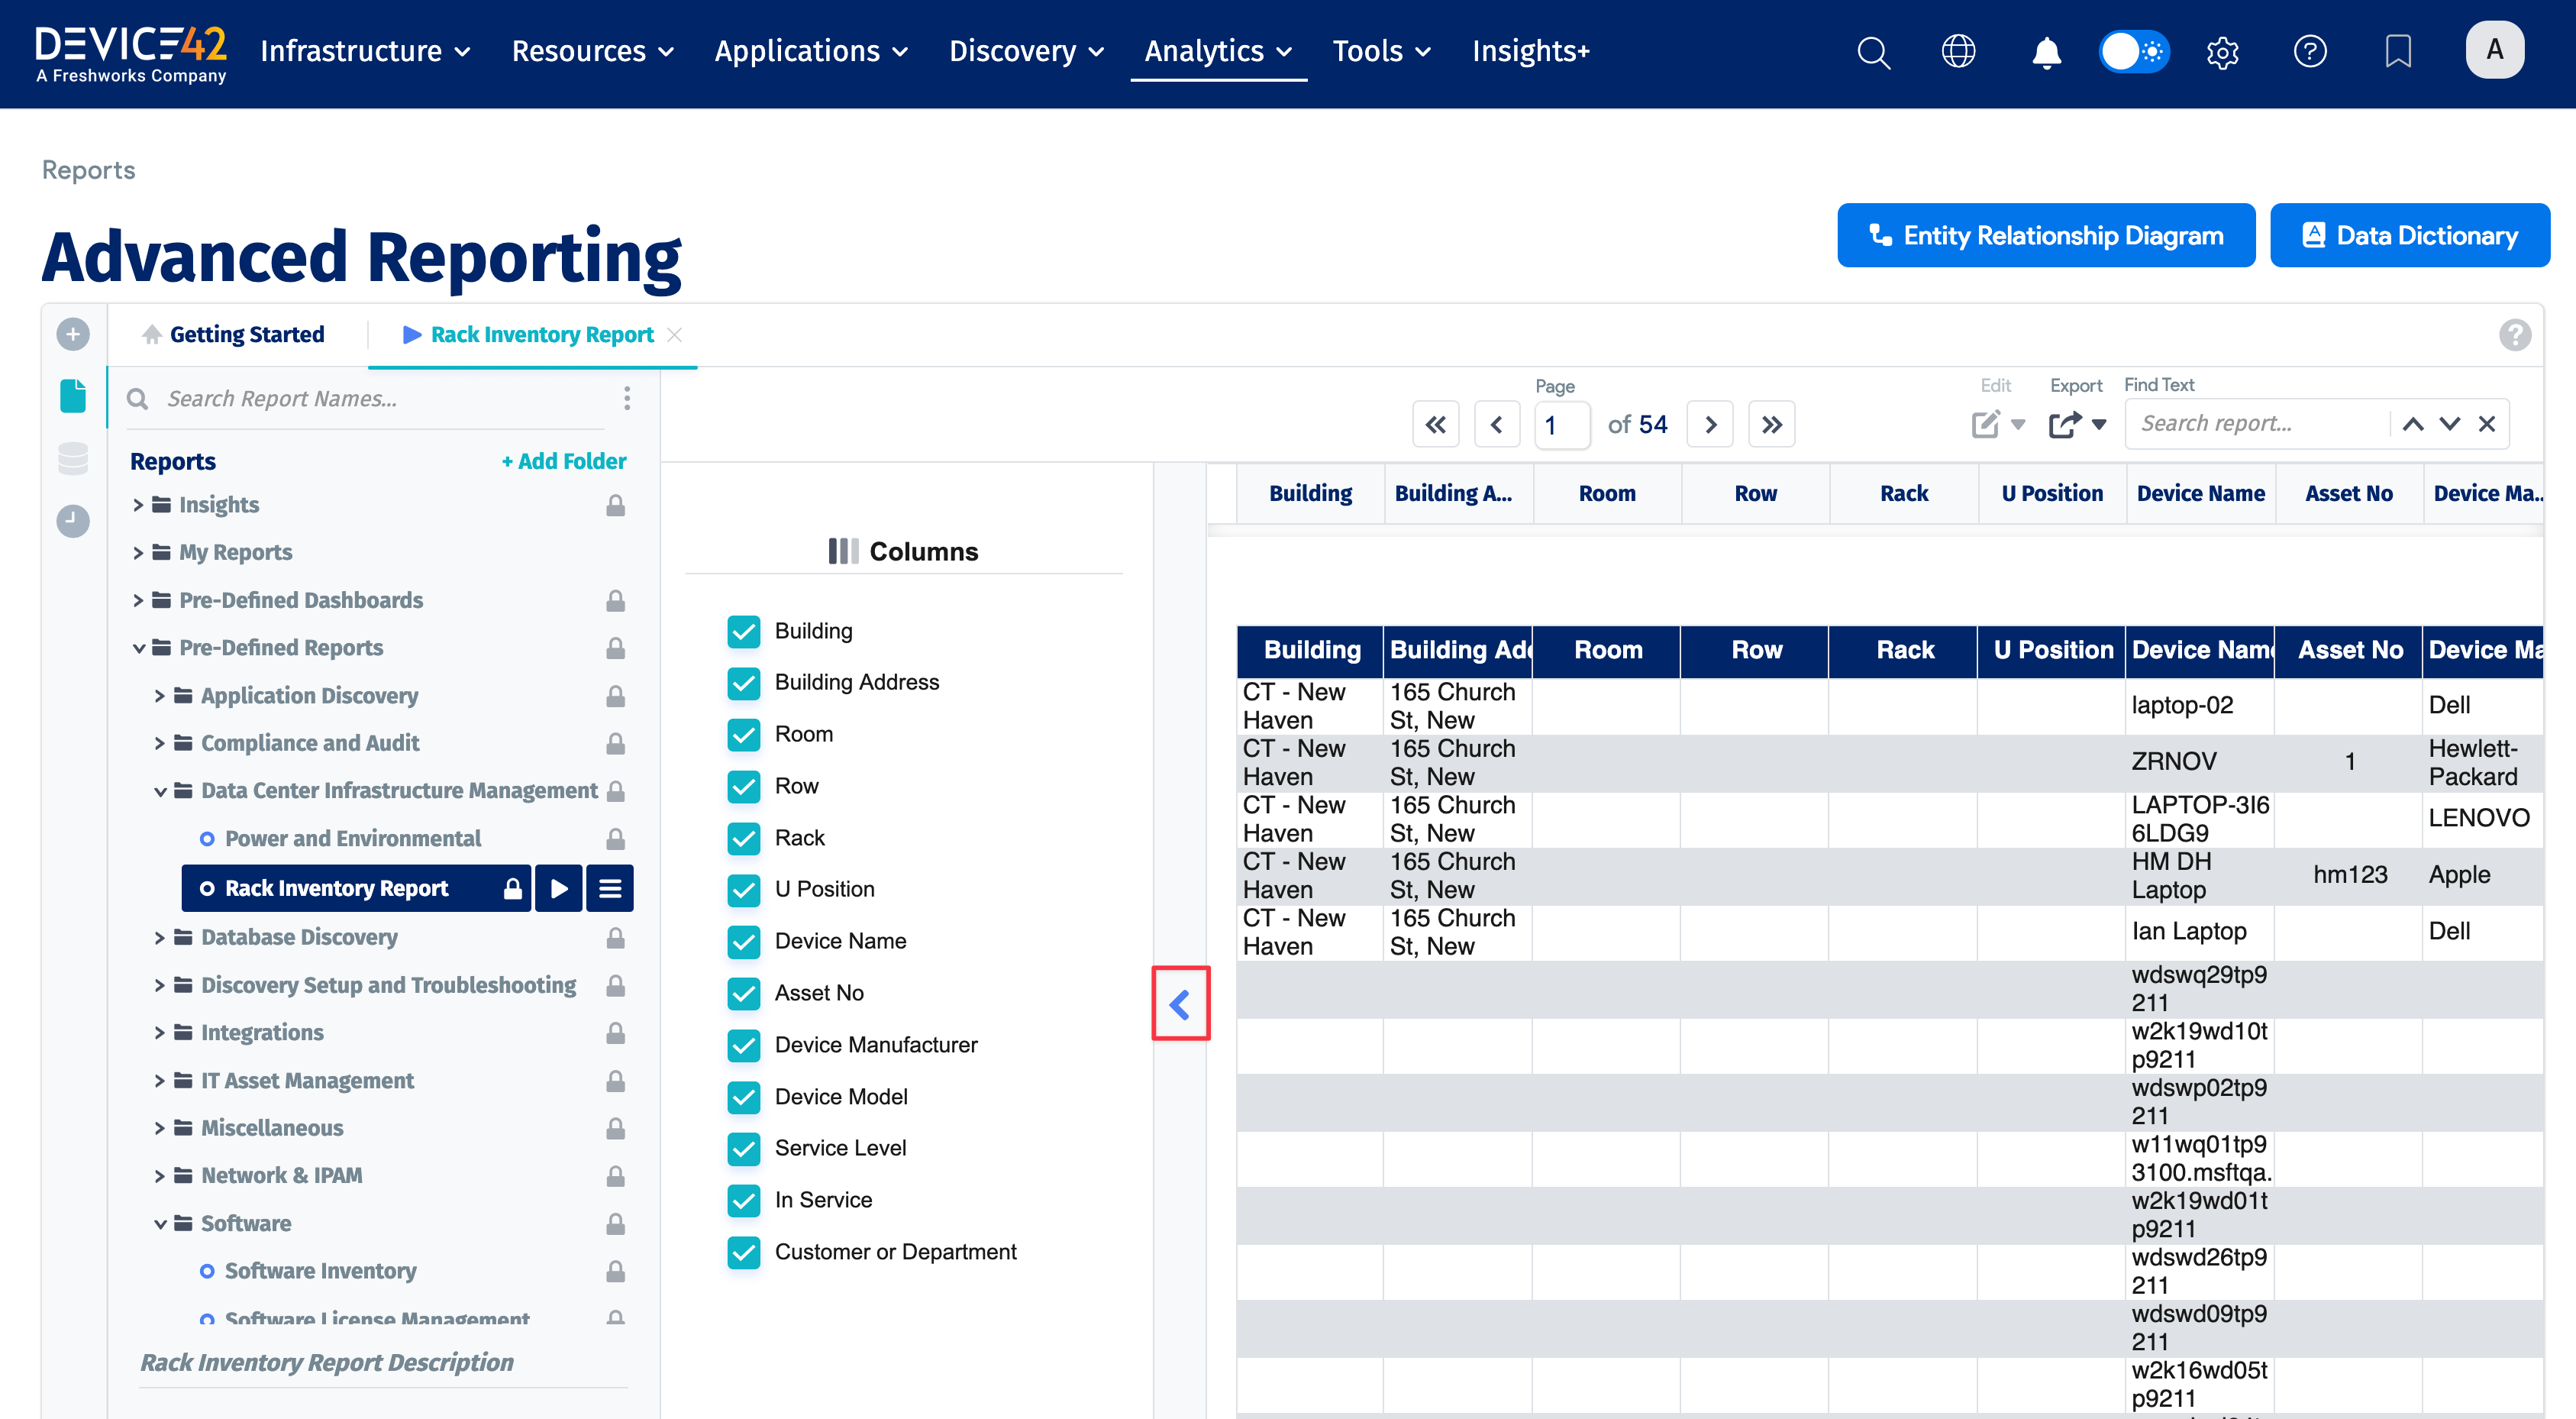Image resolution: width=2576 pixels, height=1419 pixels.
Task: Expand the Insights folder
Action: 138,505
